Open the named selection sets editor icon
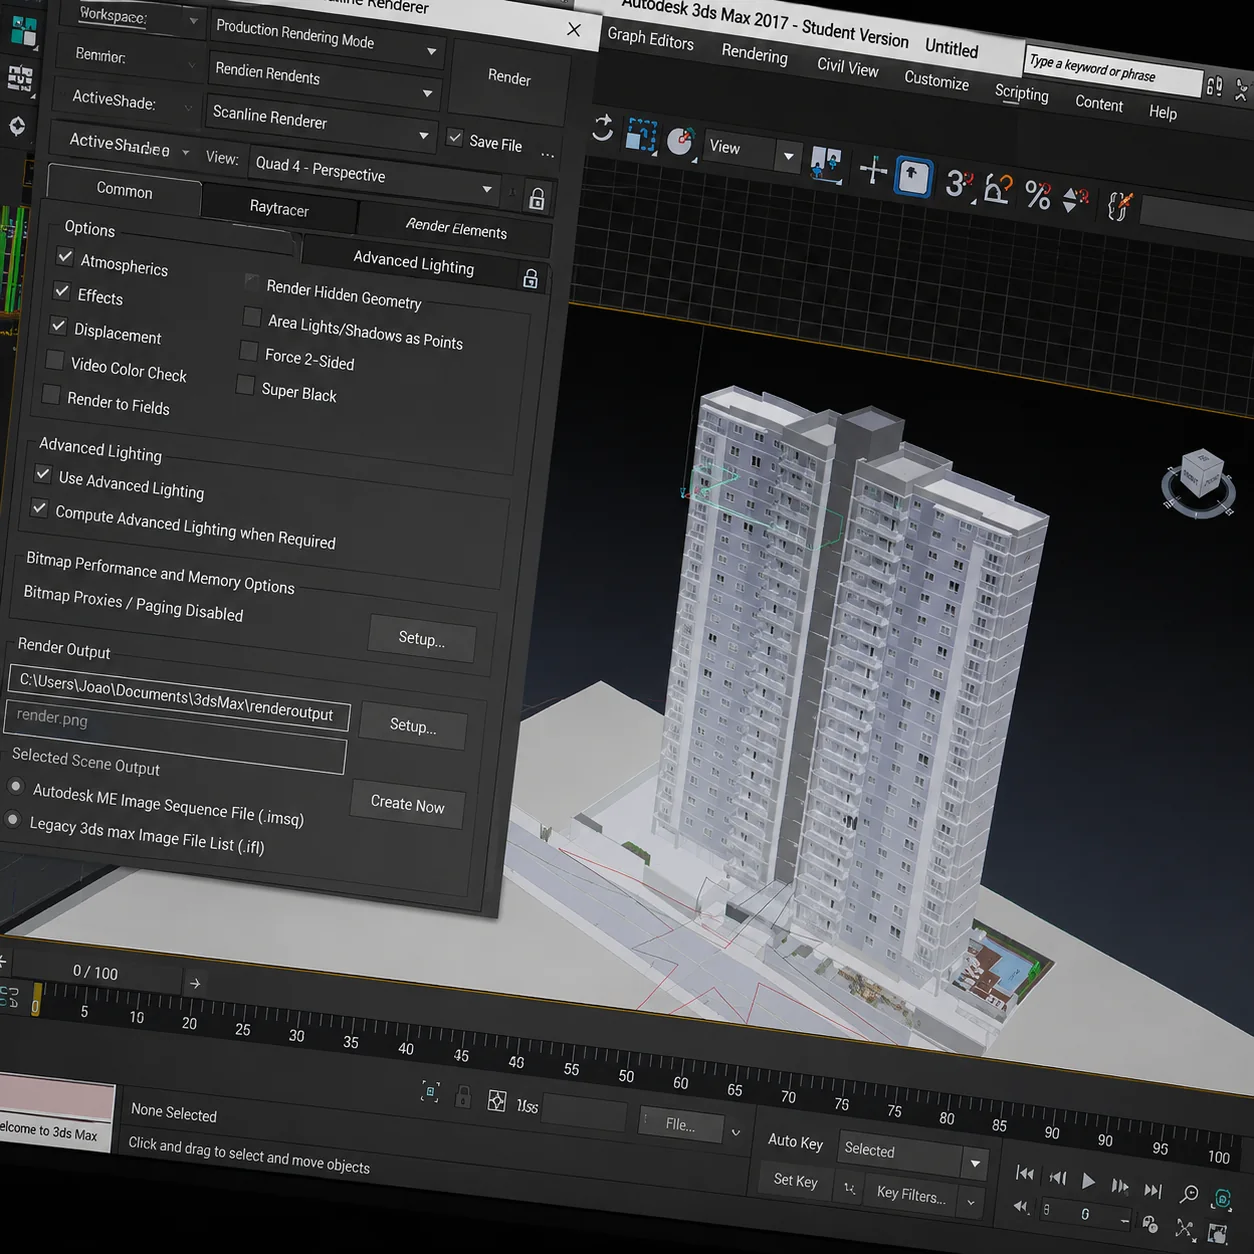This screenshot has height=1254, width=1254. (x=1120, y=206)
